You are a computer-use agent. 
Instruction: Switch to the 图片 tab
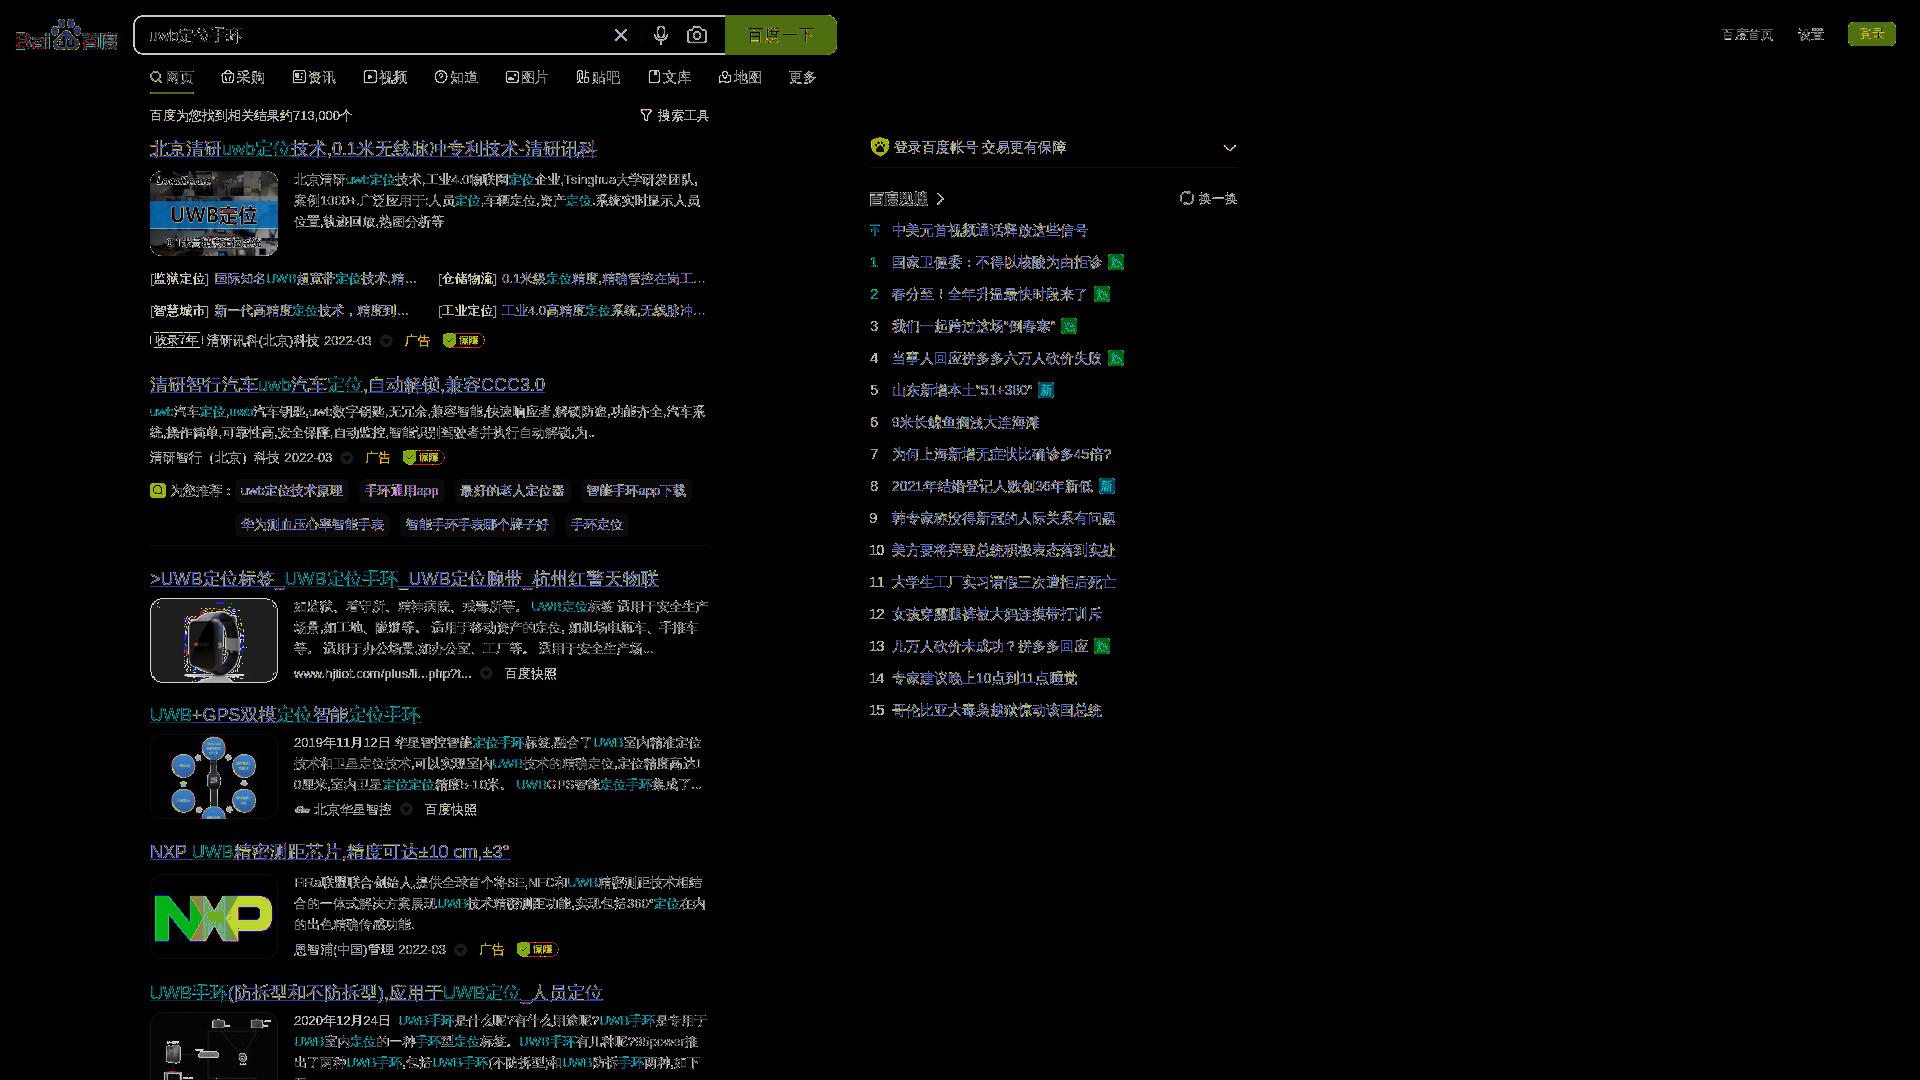[x=527, y=77]
